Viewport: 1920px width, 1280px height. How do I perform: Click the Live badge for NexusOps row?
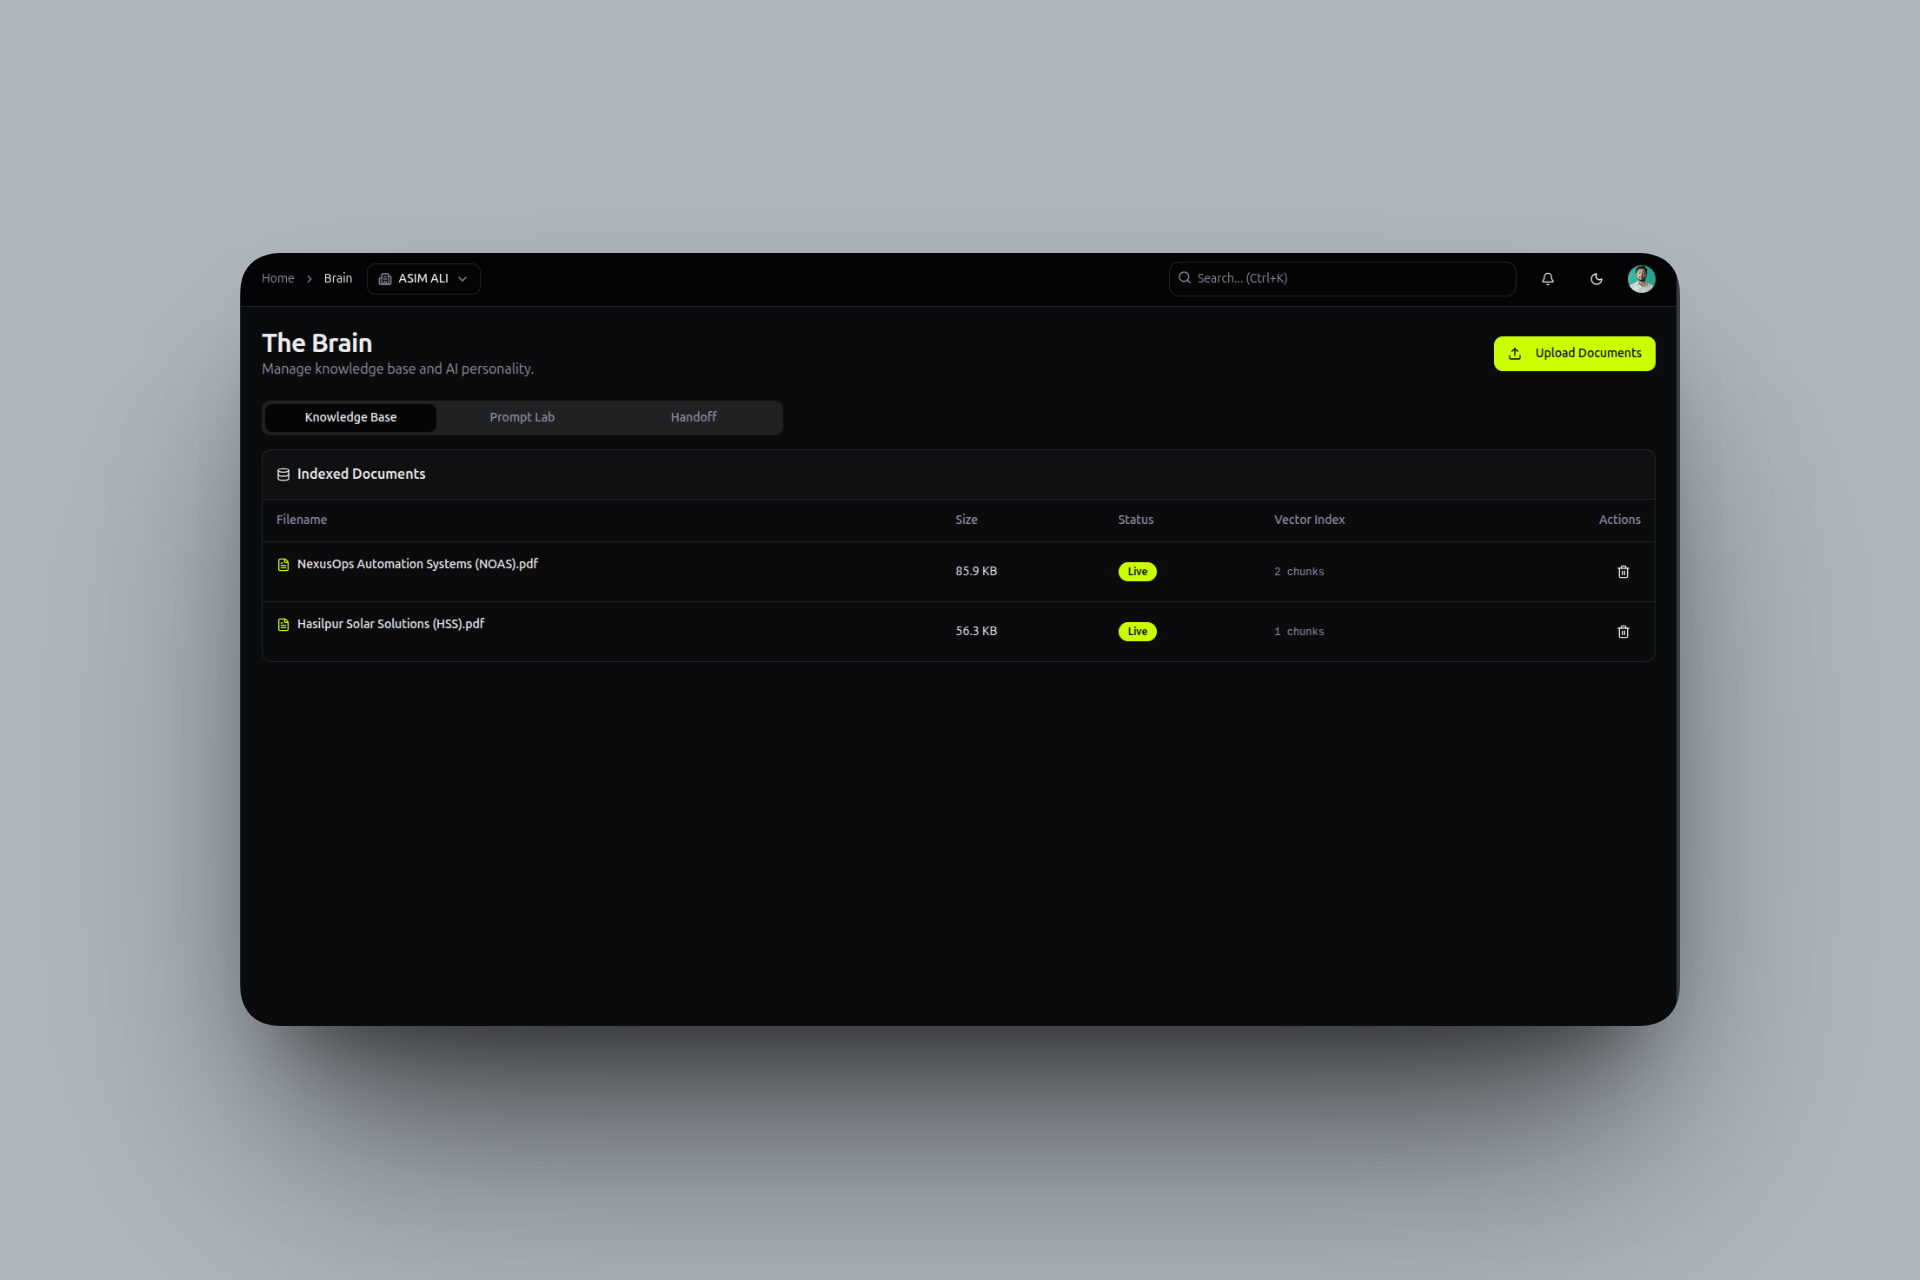tap(1137, 572)
